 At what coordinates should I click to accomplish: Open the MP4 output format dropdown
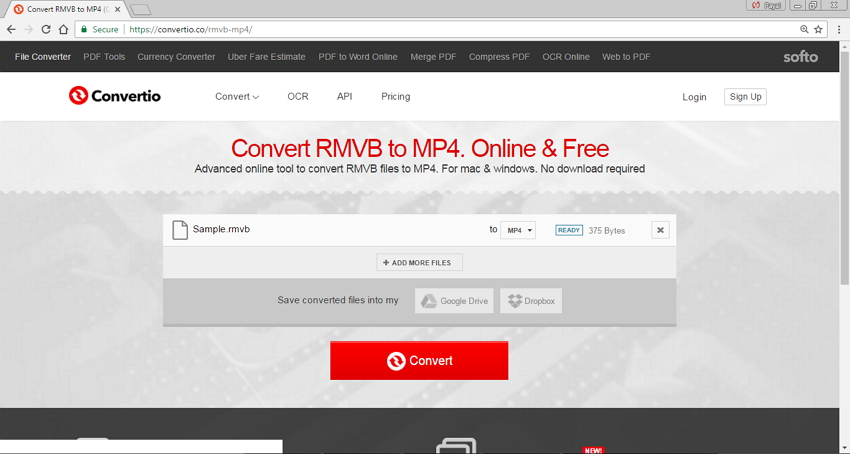click(x=518, y=230)
